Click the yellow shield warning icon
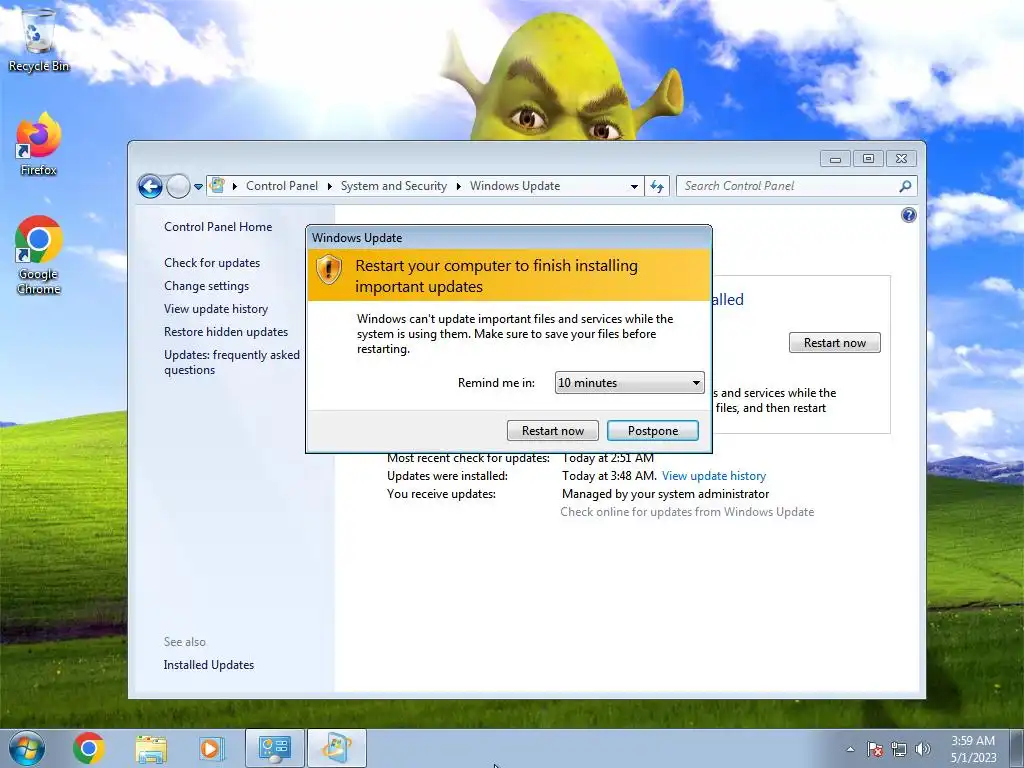1024x768 pixels. coord(329,269)
